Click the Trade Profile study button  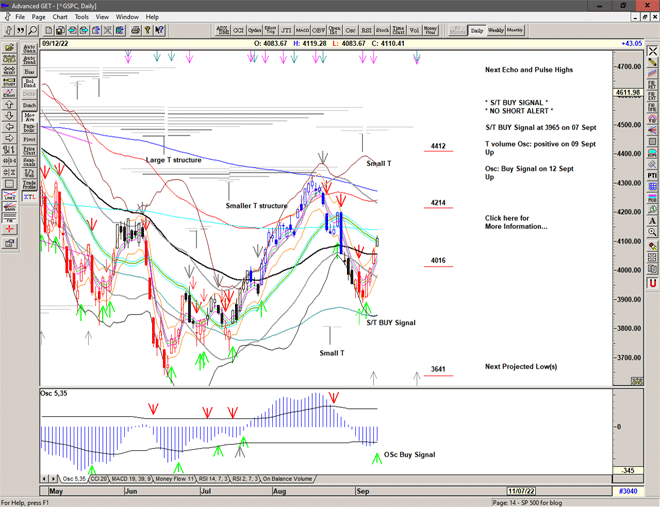pyautogui.click(x=29, y=184)
